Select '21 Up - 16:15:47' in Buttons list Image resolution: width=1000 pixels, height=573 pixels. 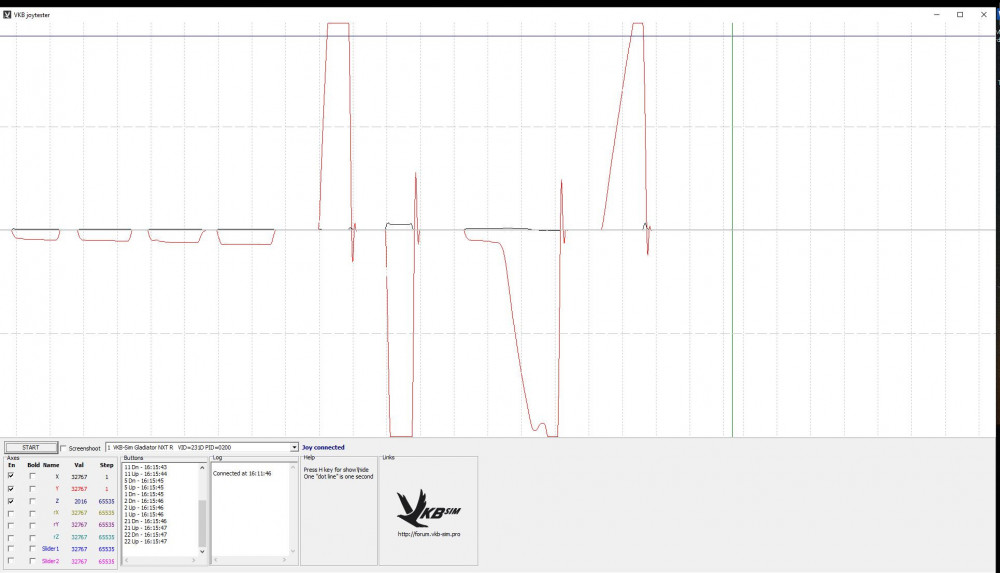point(145,528)
